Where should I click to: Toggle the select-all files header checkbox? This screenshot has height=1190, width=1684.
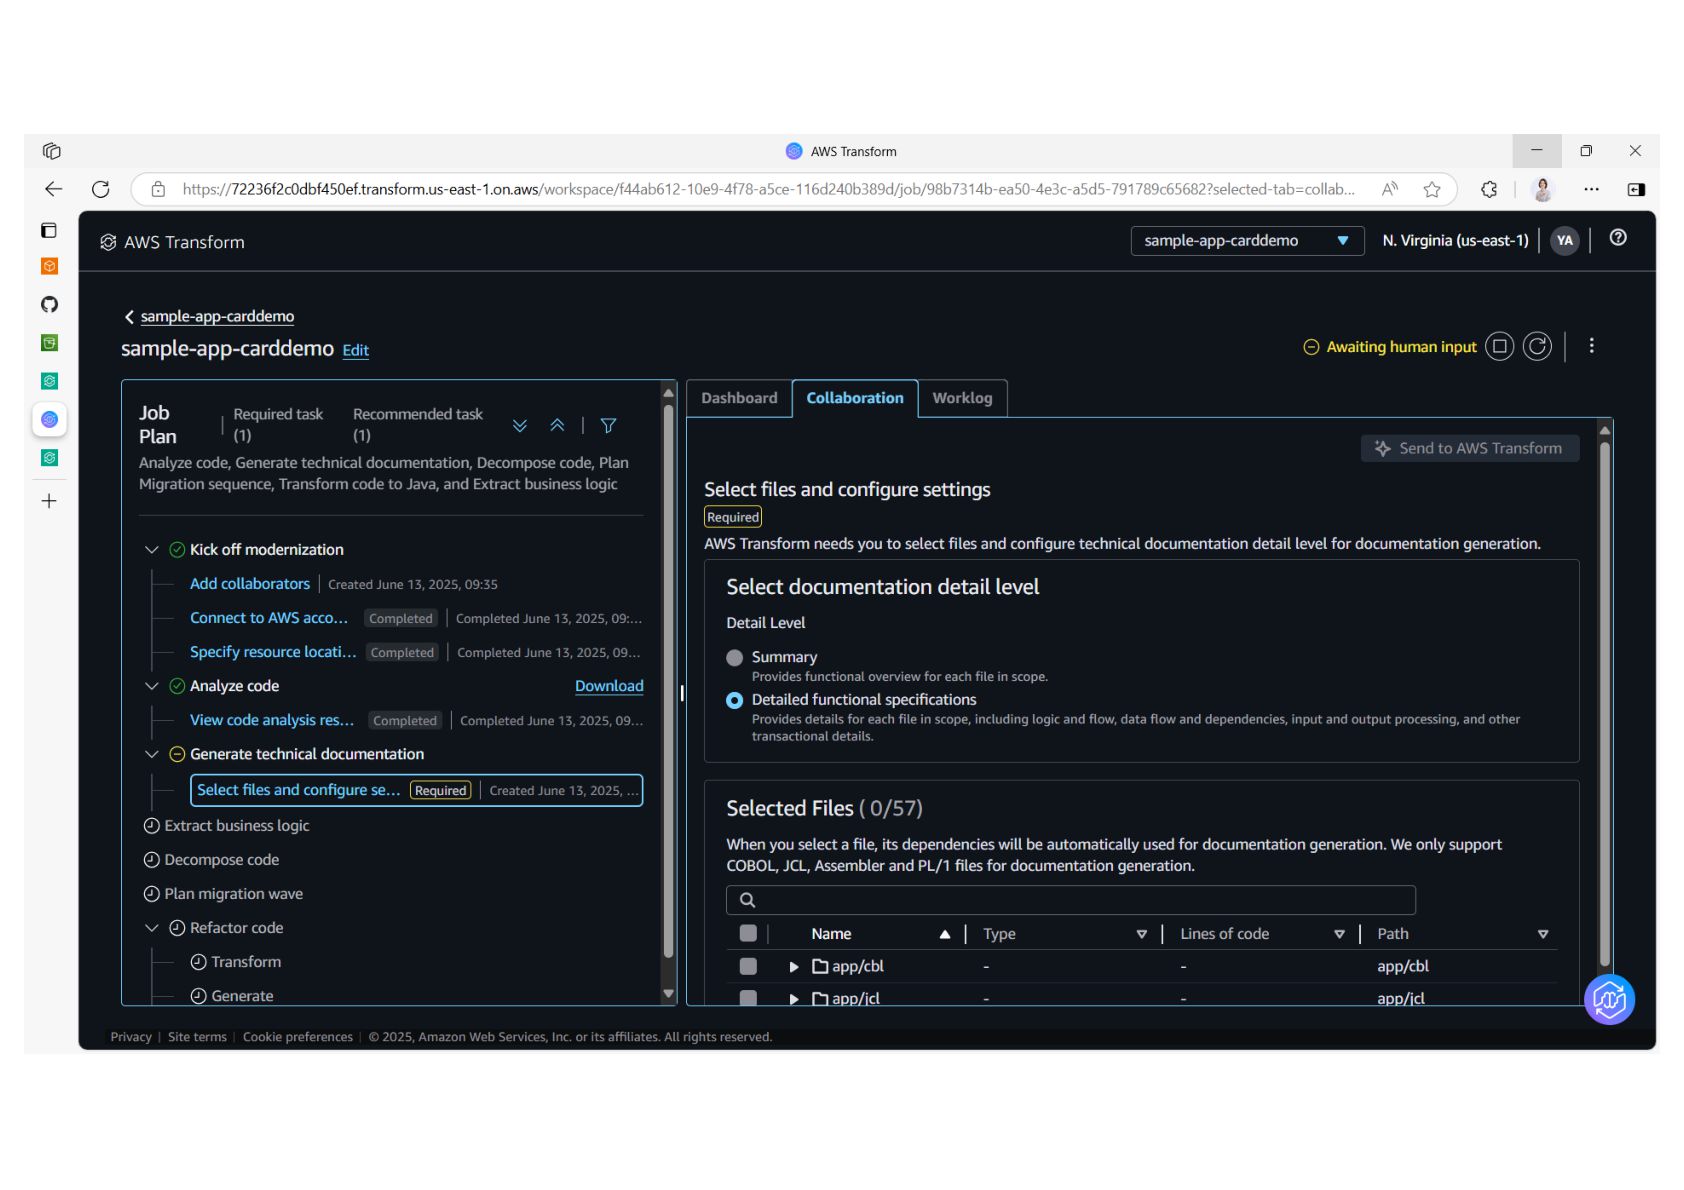tap(748, 934)
